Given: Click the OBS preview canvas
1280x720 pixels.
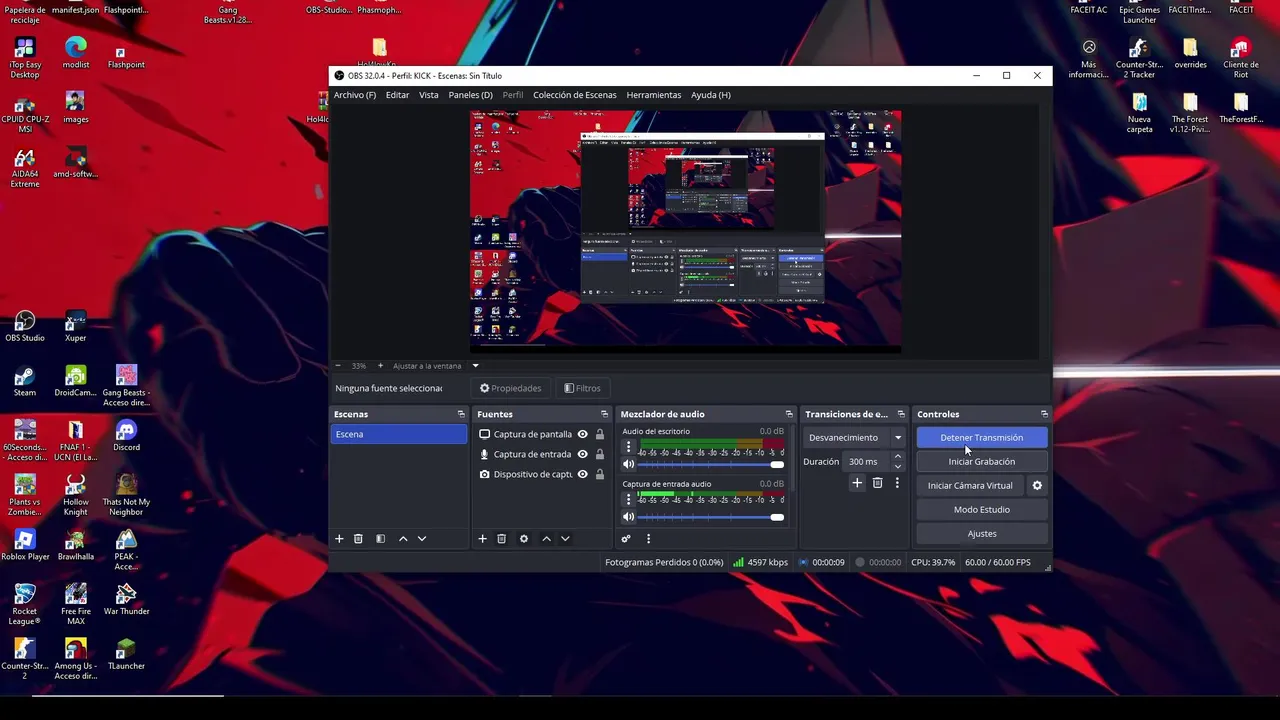Looking at the screenshot, I should (x=686, y=232).
